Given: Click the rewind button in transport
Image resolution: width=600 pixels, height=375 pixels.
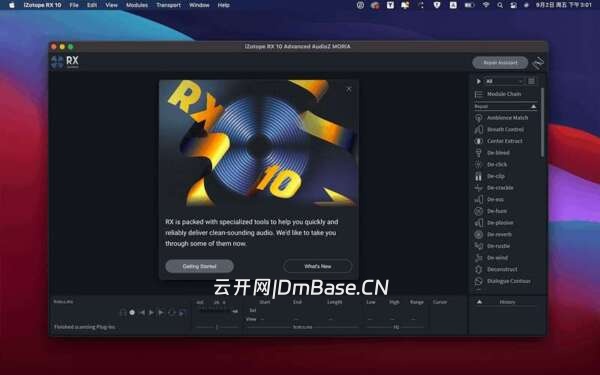Looking at the screenshot, I should click(x=142, y=313).
